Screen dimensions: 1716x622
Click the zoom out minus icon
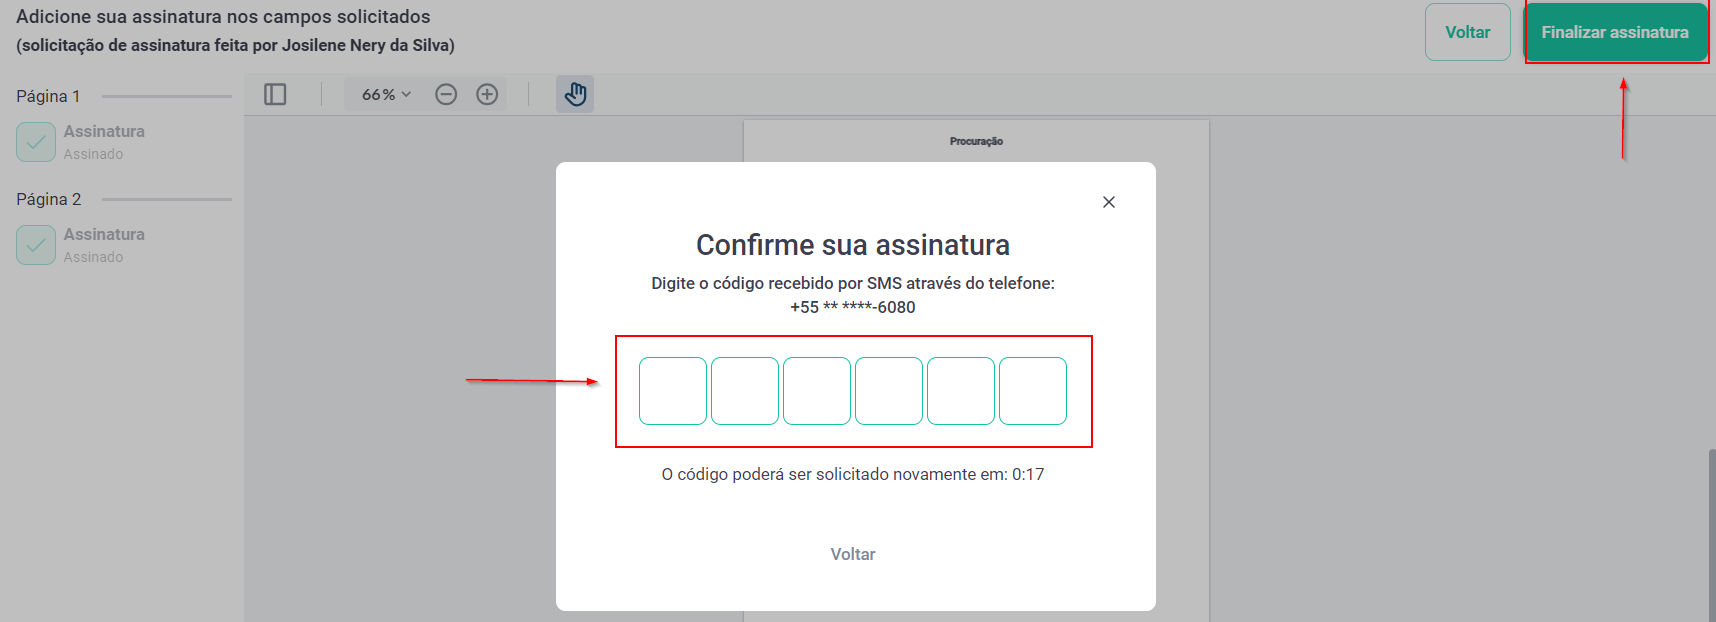click(446, 94)
